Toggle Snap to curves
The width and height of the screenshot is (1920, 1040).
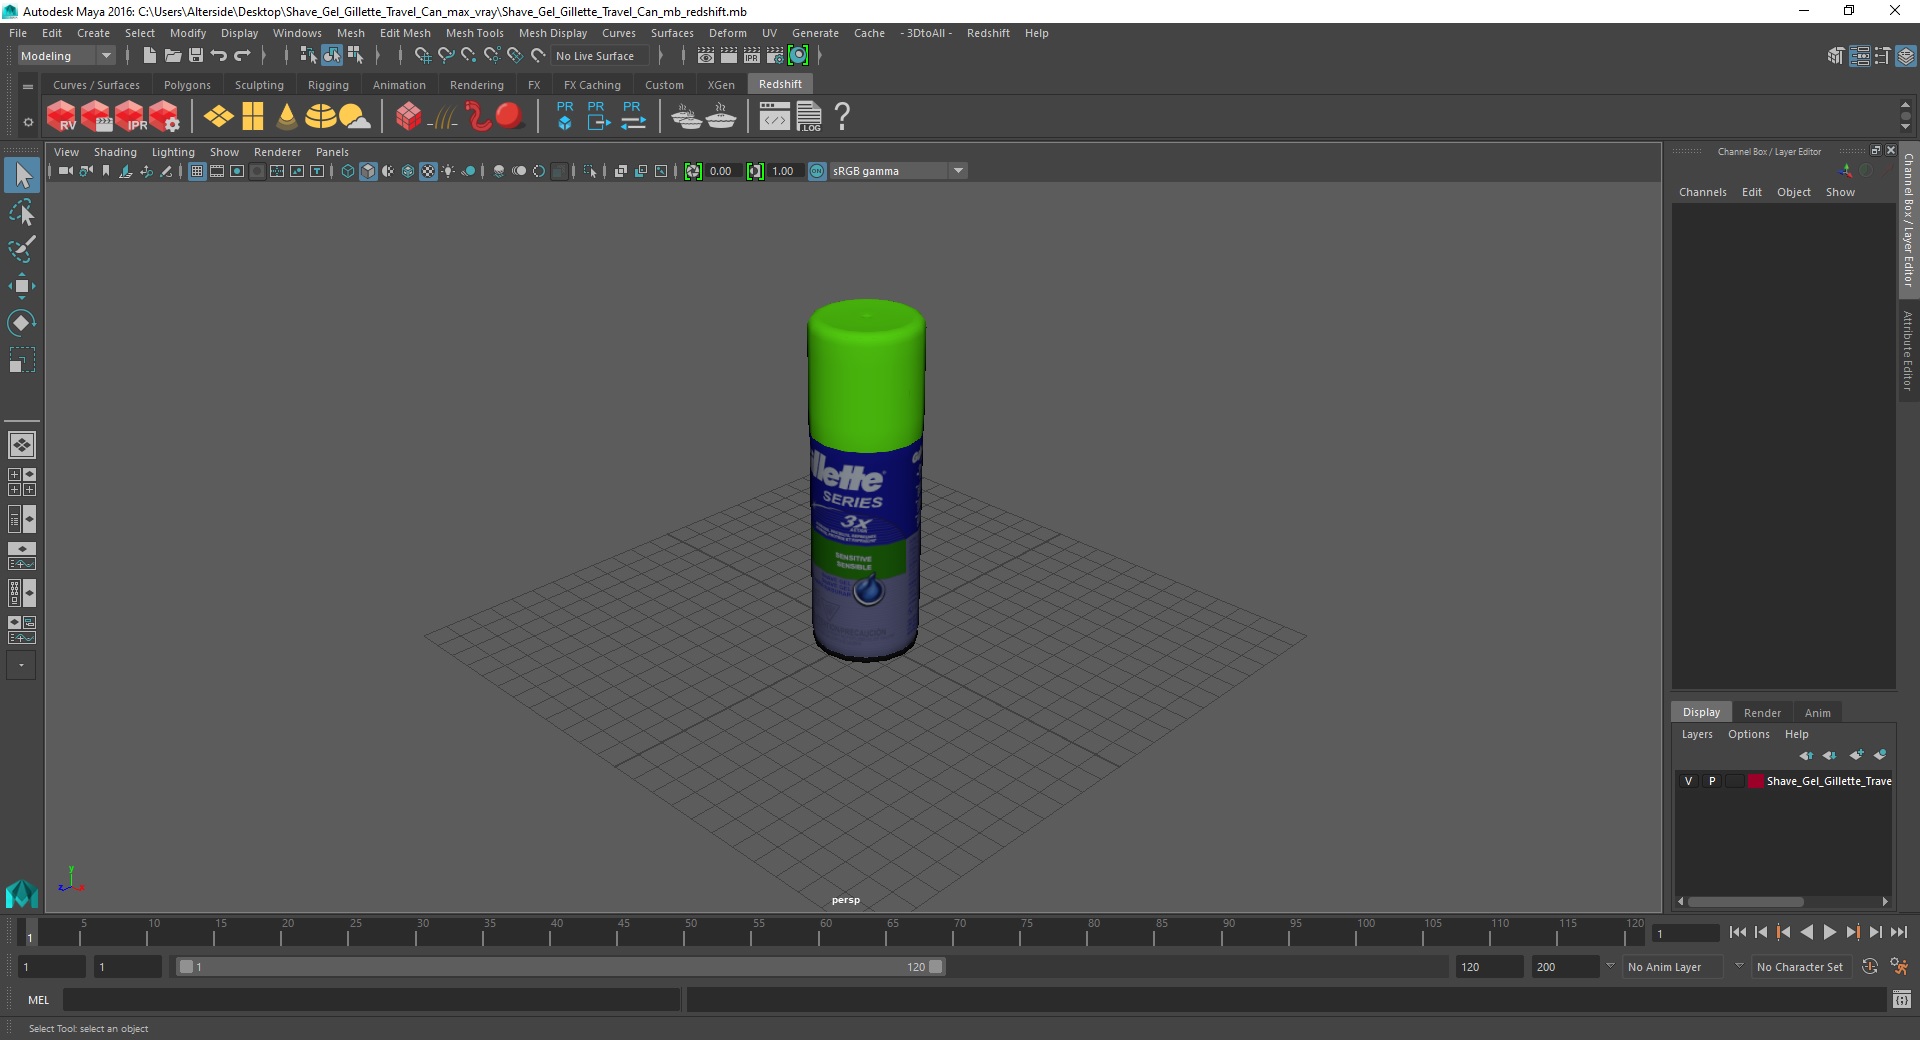click(x=446, y=56)
